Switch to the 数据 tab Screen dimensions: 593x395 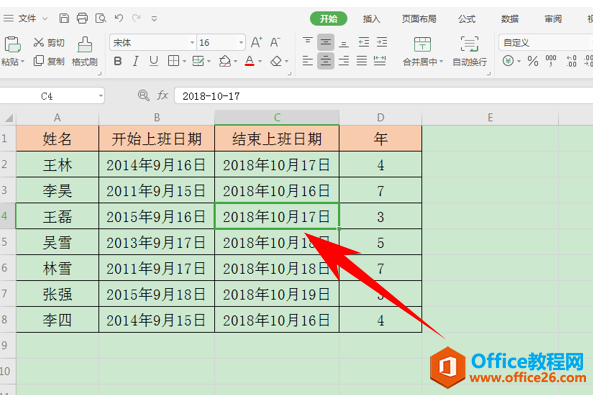(510, 19)
